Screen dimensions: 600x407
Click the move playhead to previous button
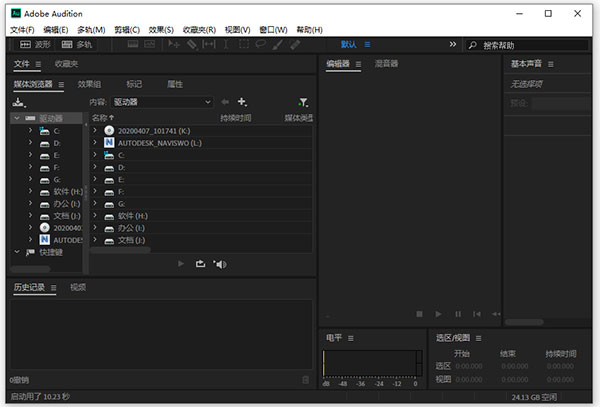pos(477,314)
